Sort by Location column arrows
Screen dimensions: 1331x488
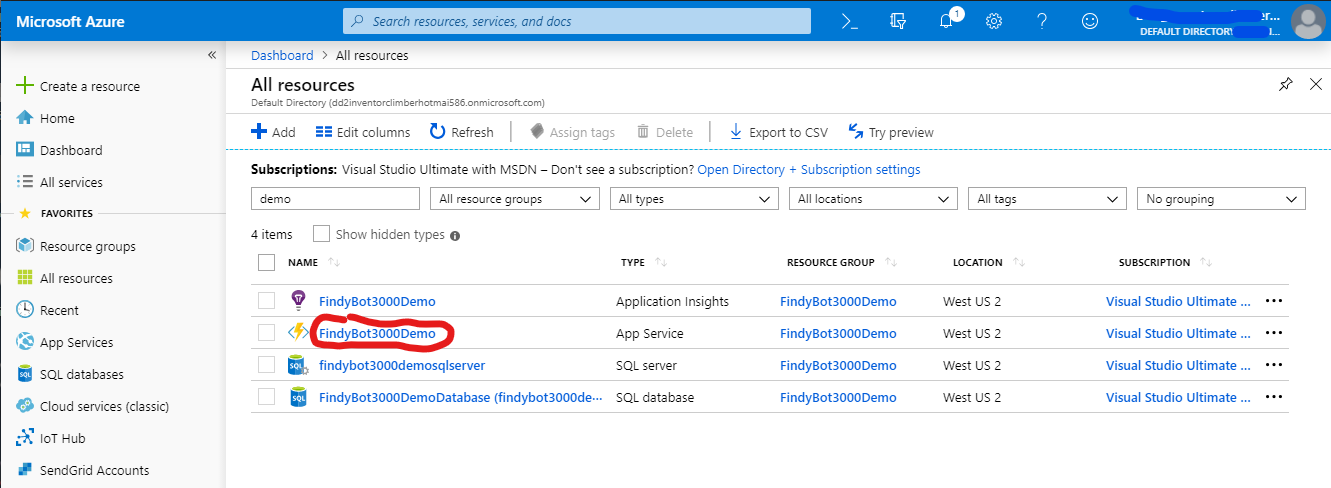tap(1019, 263)
